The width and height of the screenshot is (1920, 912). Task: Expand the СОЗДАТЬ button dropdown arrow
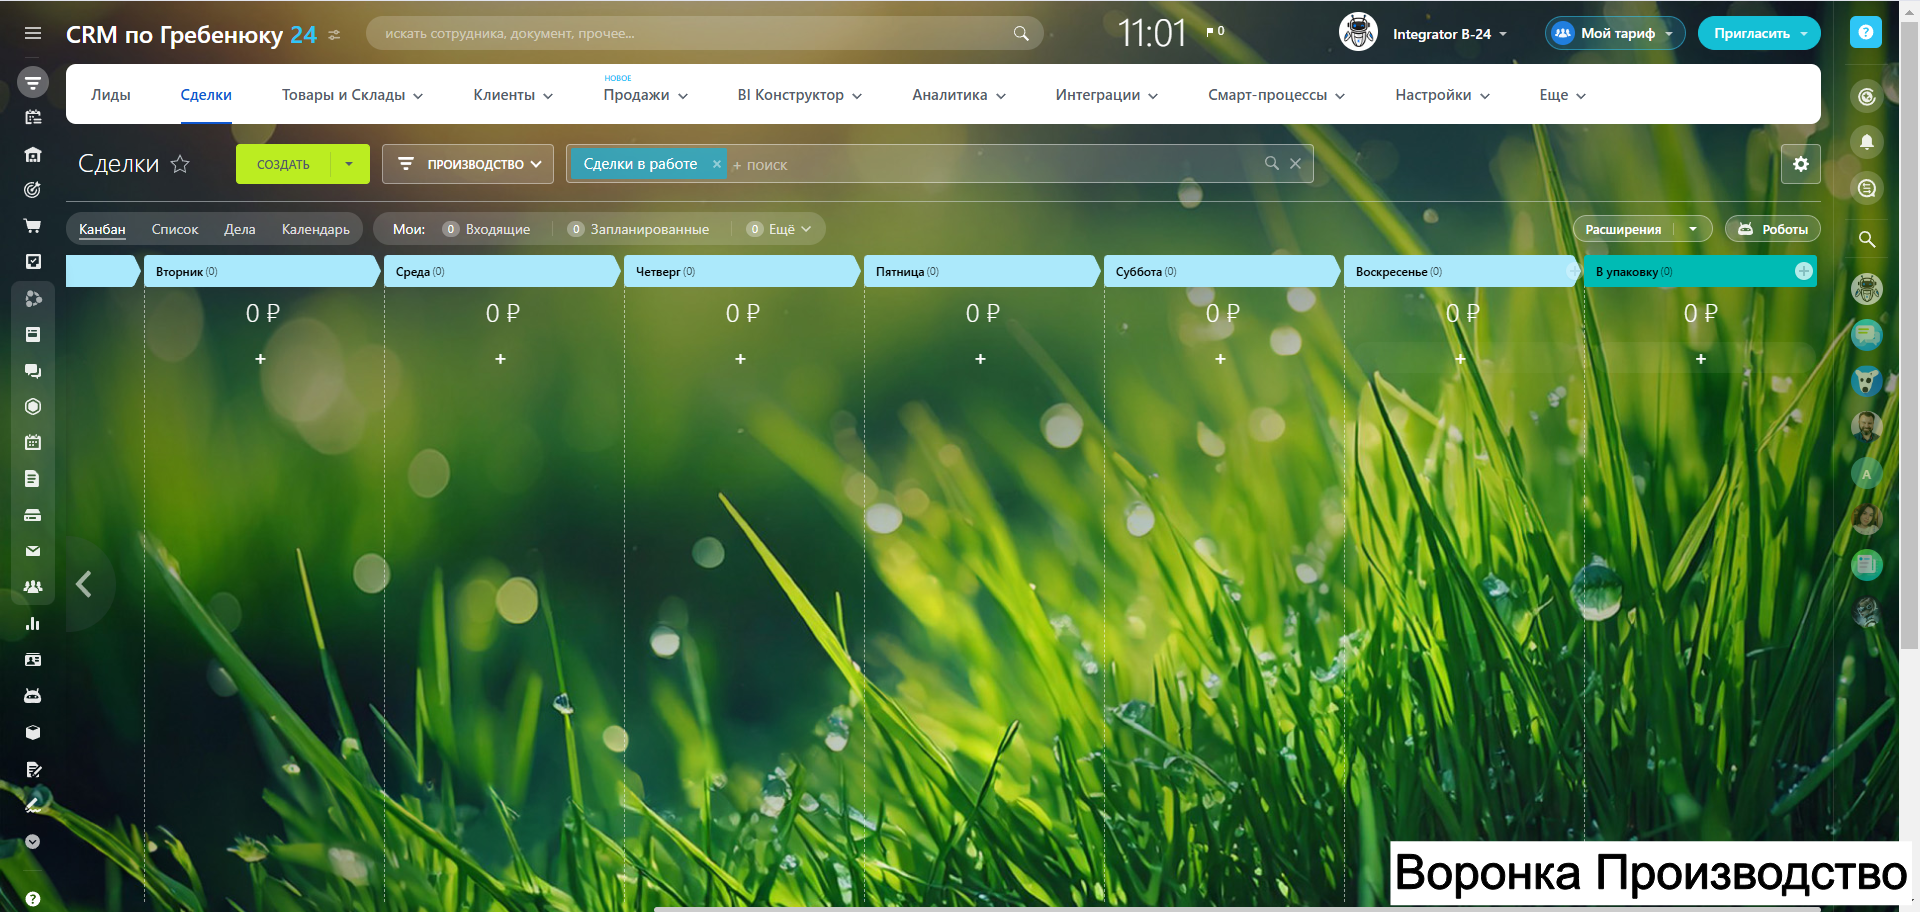(349, 164)
